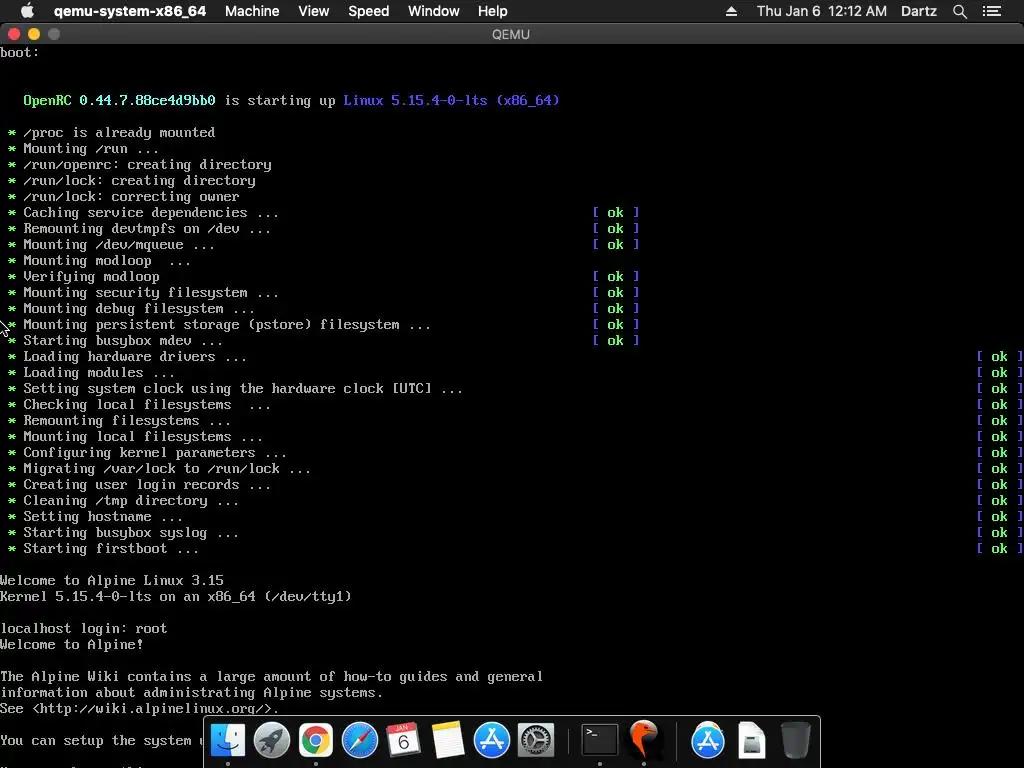1024x768 pixels.
Task: Open the Notification Center list icon
Action: pyautogui.click(x=992, y=11)
